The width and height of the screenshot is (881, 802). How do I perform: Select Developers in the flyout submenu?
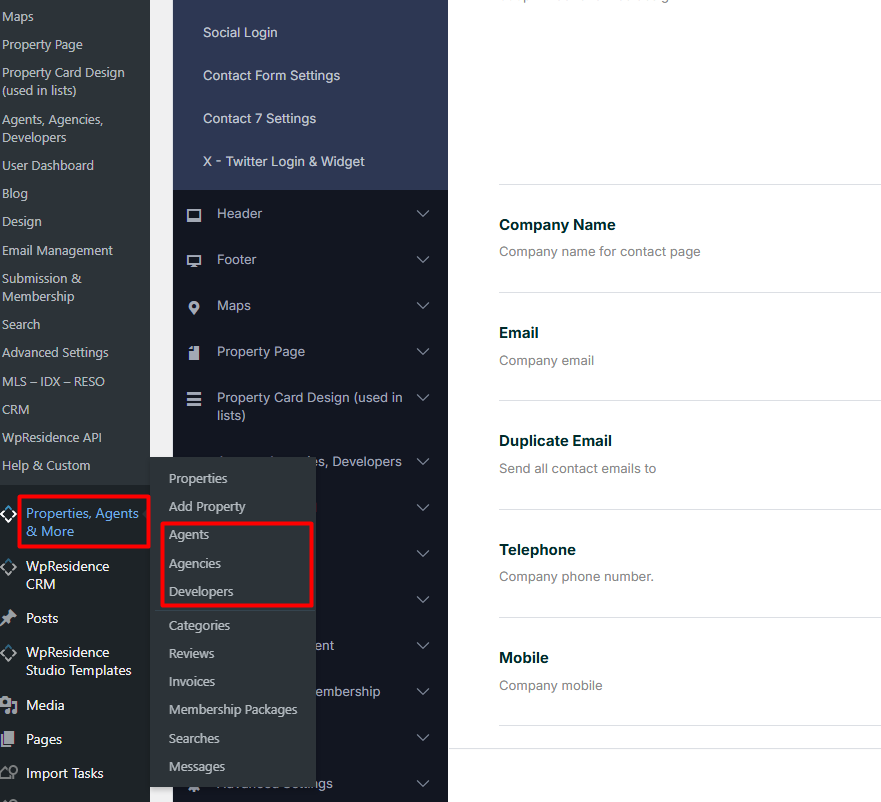click(201, 592)
